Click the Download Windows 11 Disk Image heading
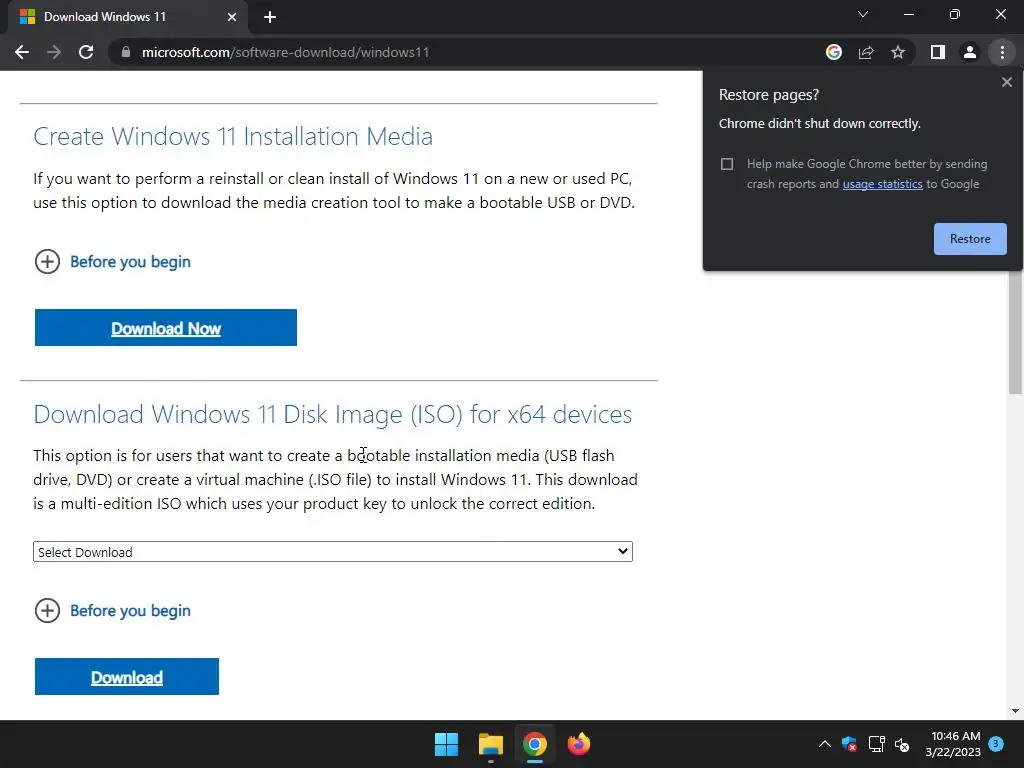Viewport: 1024px width, 768px height. [332, 414]
